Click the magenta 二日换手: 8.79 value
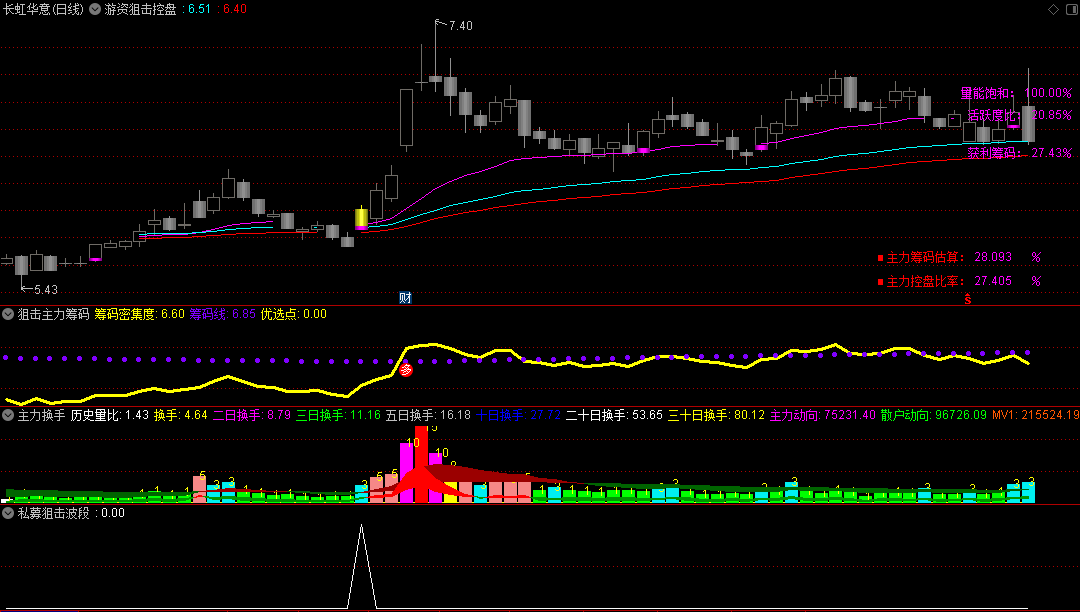Image resolution: width=1080 pixels, height=612 pixels. pos(251,415)
